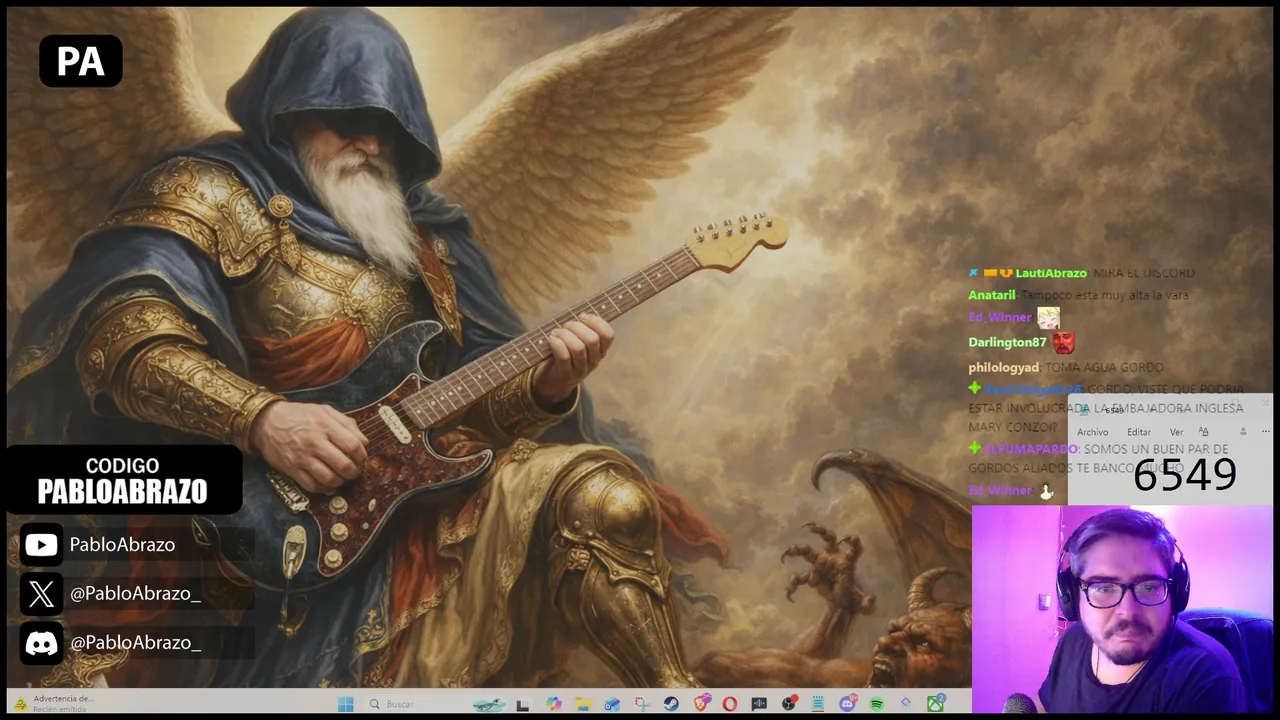Open the three-dots menu in Notepad
Screen dimensions: 1280x720
click(1266, 431)
